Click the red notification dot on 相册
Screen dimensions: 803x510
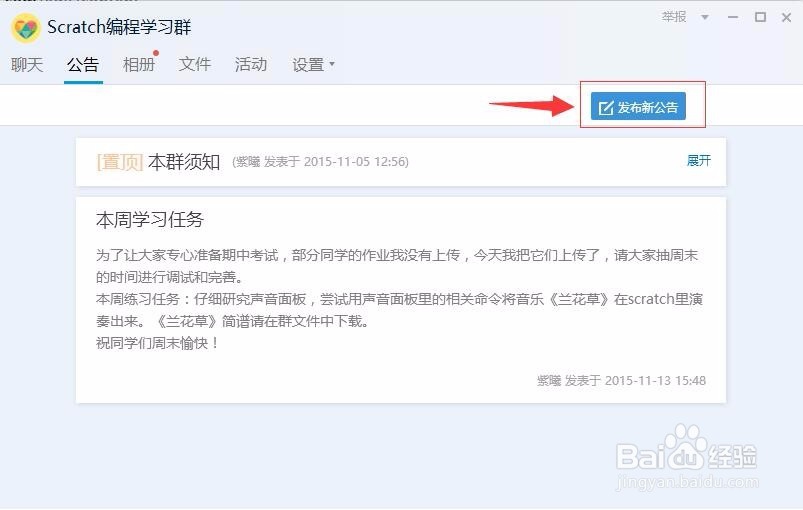click(156, 53)
